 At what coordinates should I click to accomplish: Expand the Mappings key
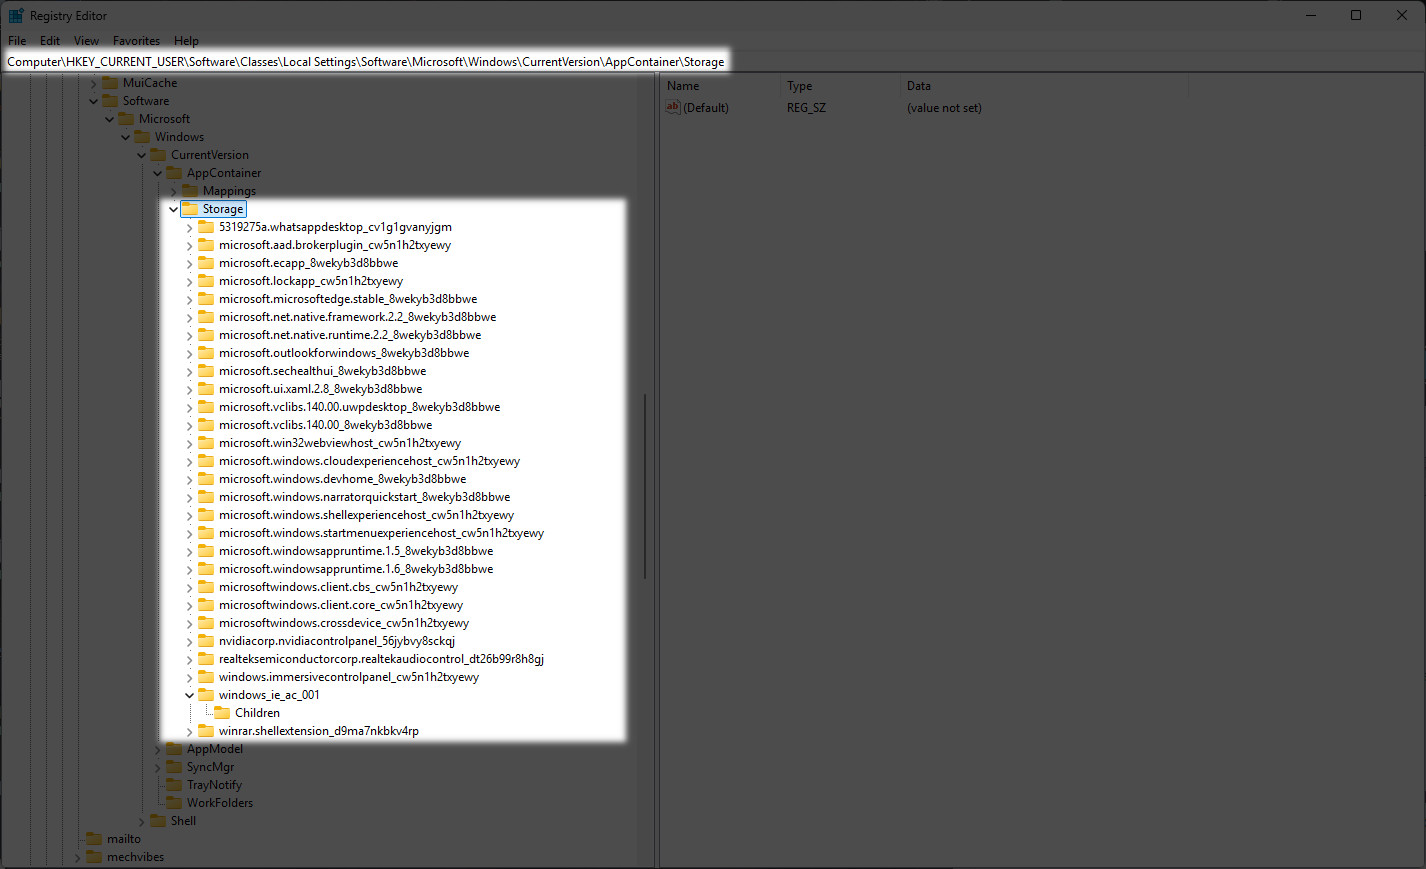point(173,191)
